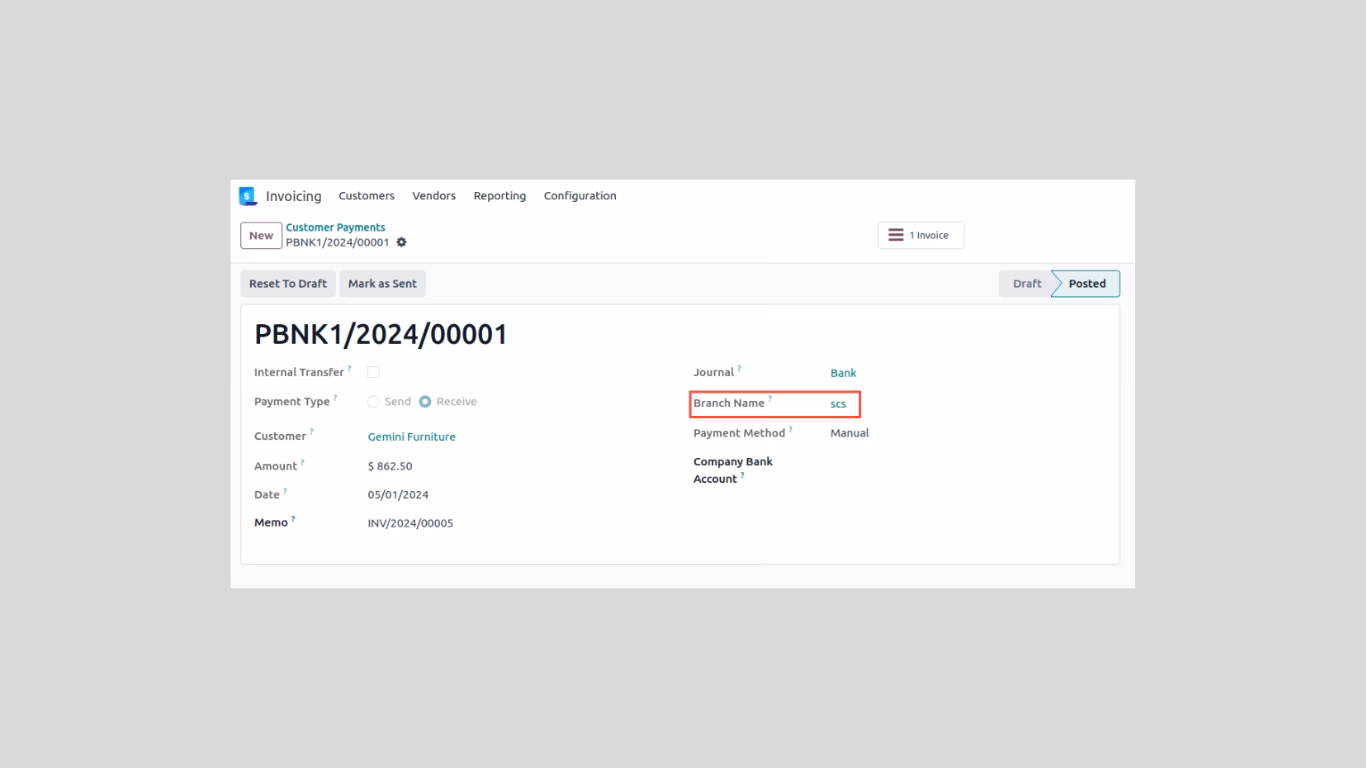Viewport: 1366px width, 768px height.
Task: Select the Draft status stage
Action: point(1027,284)
